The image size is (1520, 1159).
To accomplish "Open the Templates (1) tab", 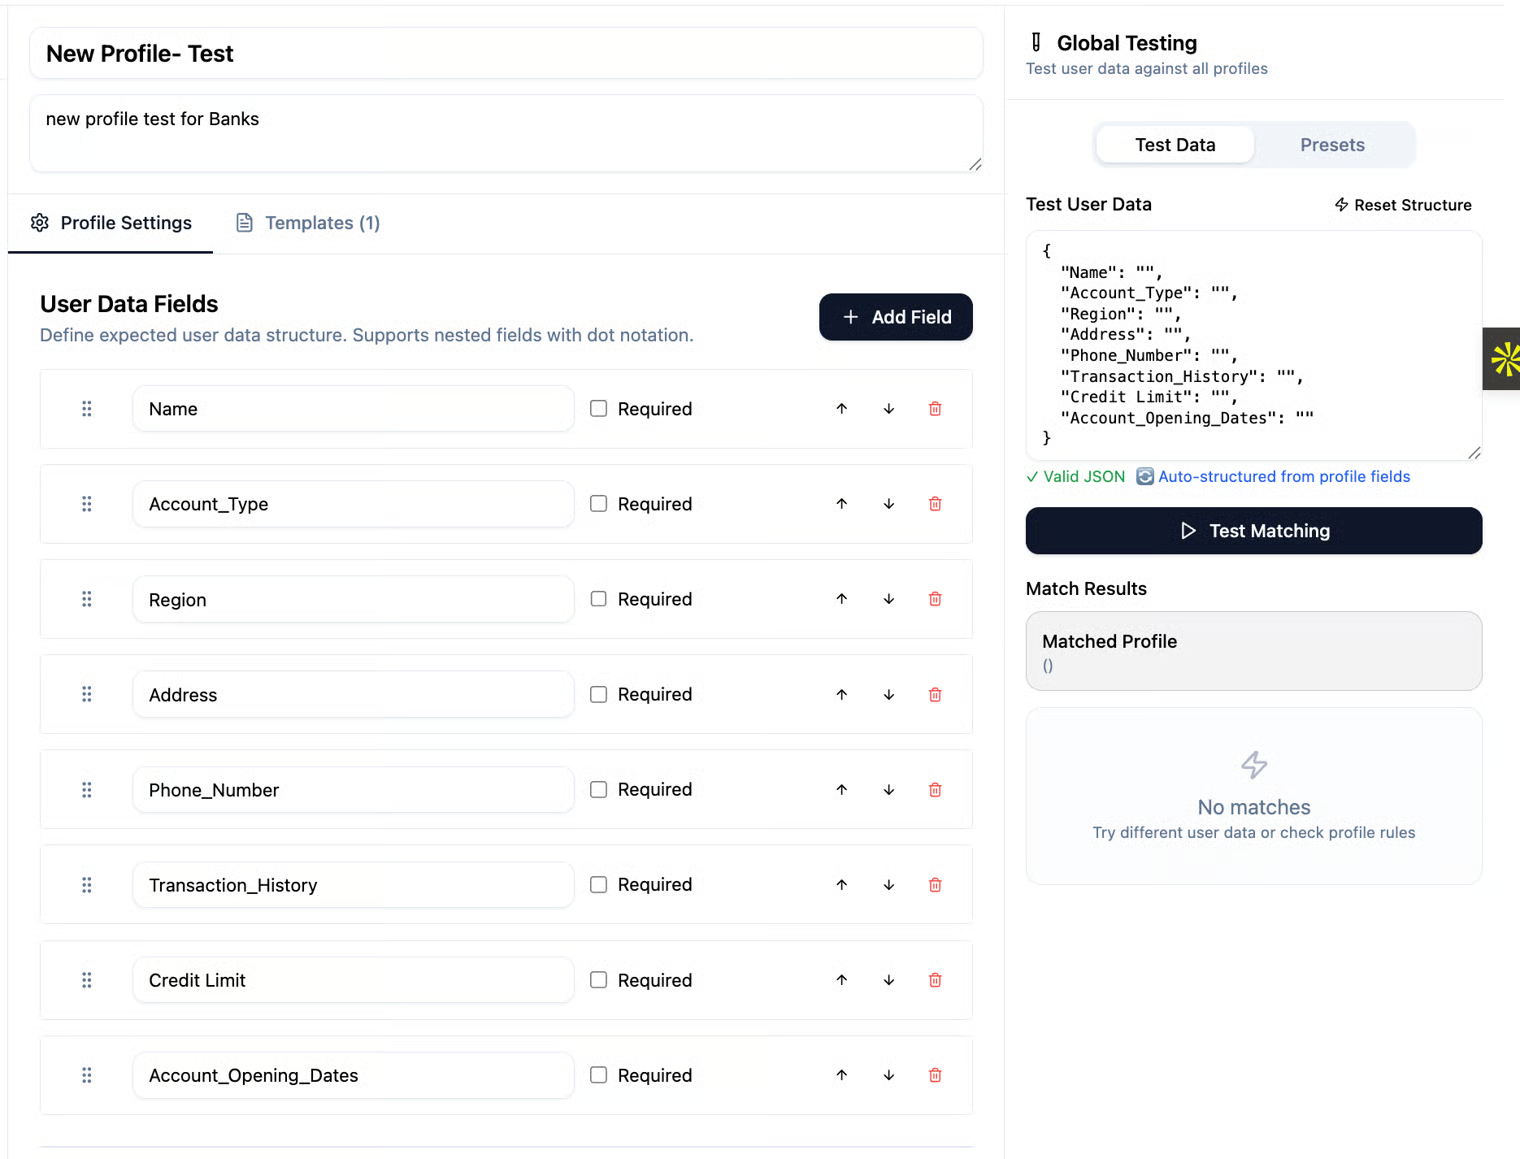I will [308, 223].
